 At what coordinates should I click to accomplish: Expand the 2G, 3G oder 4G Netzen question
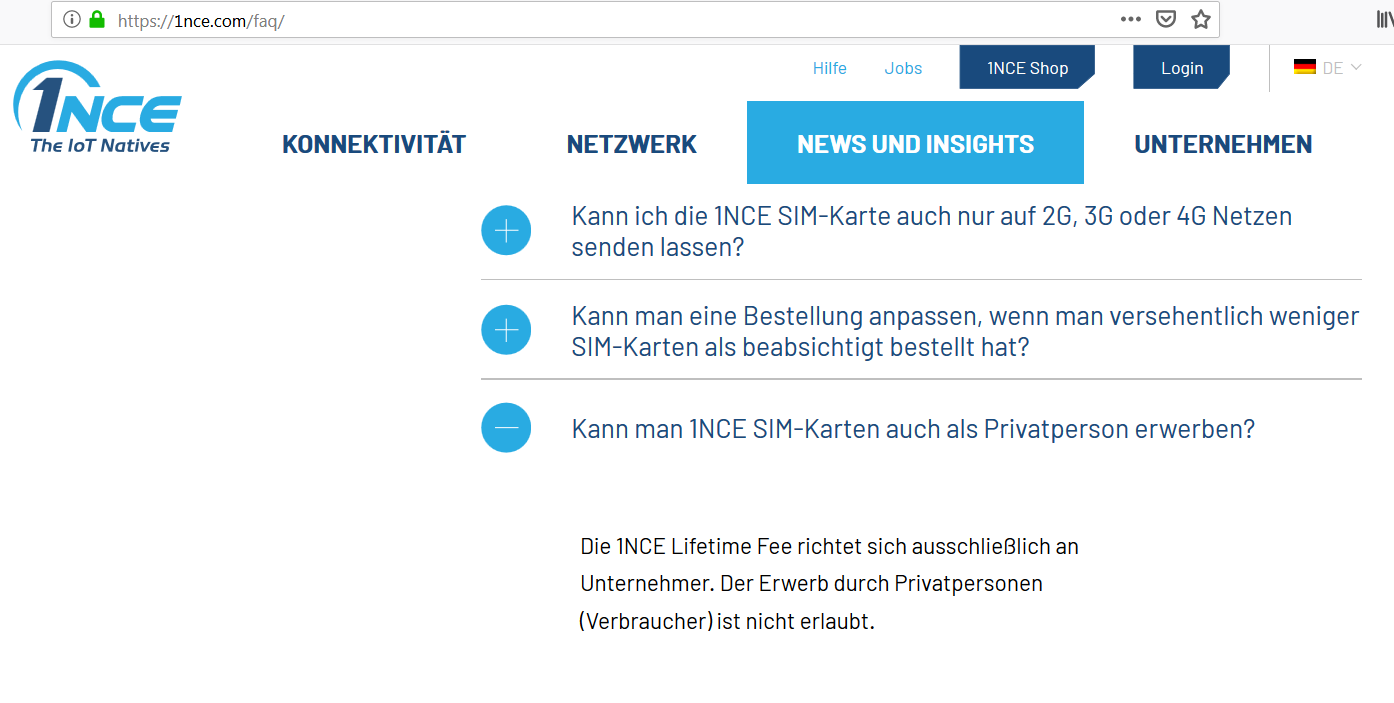click(x=506, y=231)
